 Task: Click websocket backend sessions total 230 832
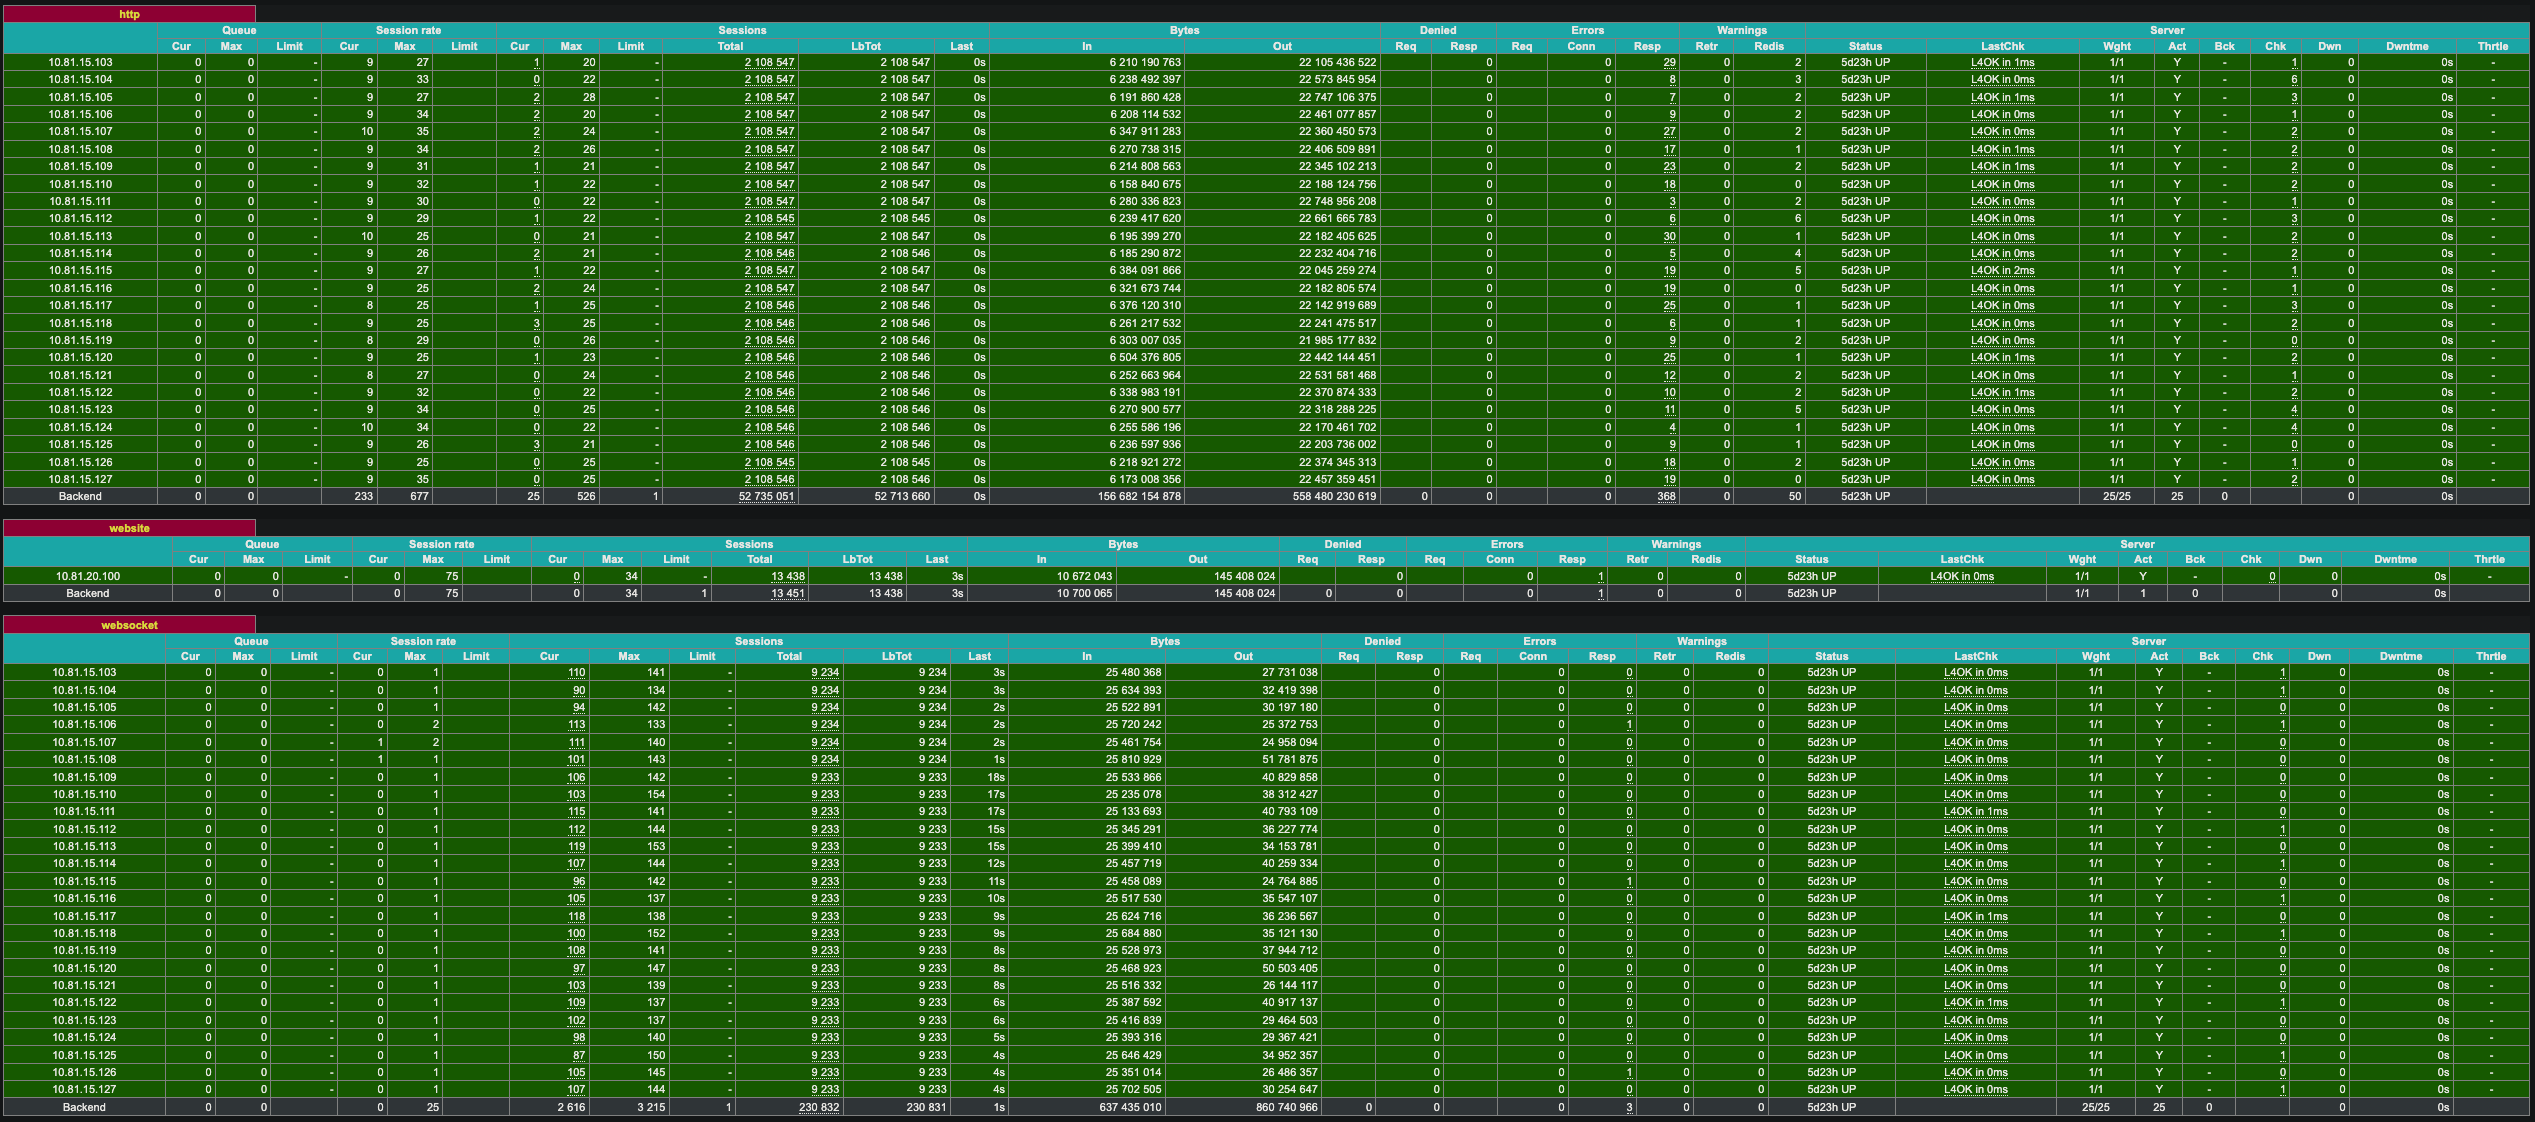click(x=819, y=1108)
